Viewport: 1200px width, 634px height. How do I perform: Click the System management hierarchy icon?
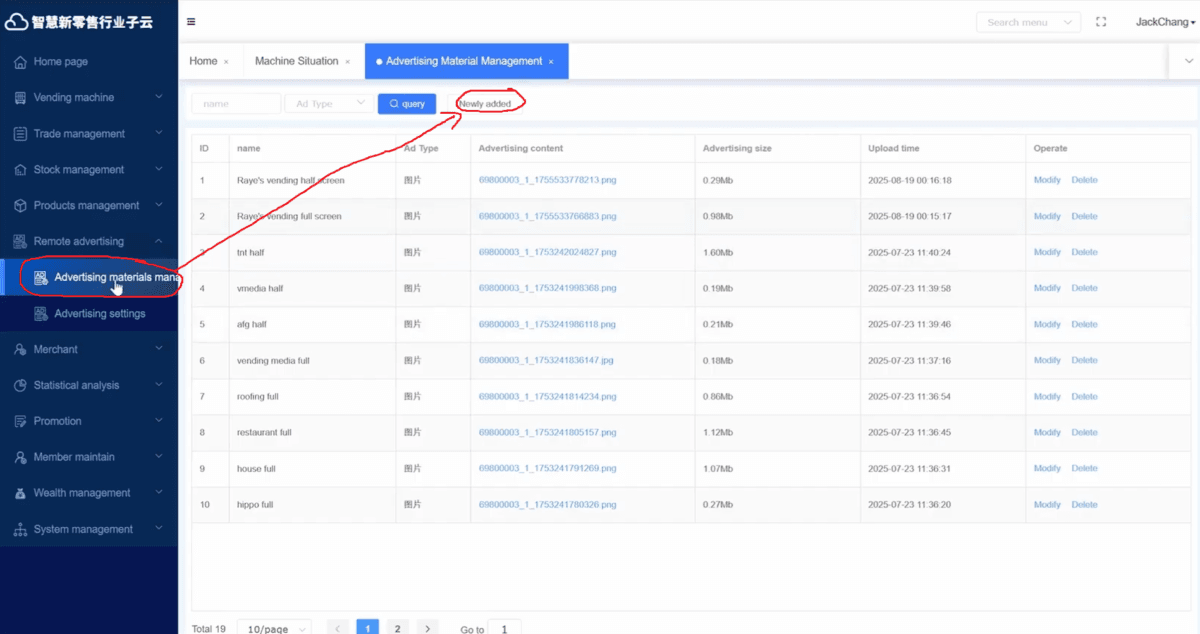click(x=20, y=529)
